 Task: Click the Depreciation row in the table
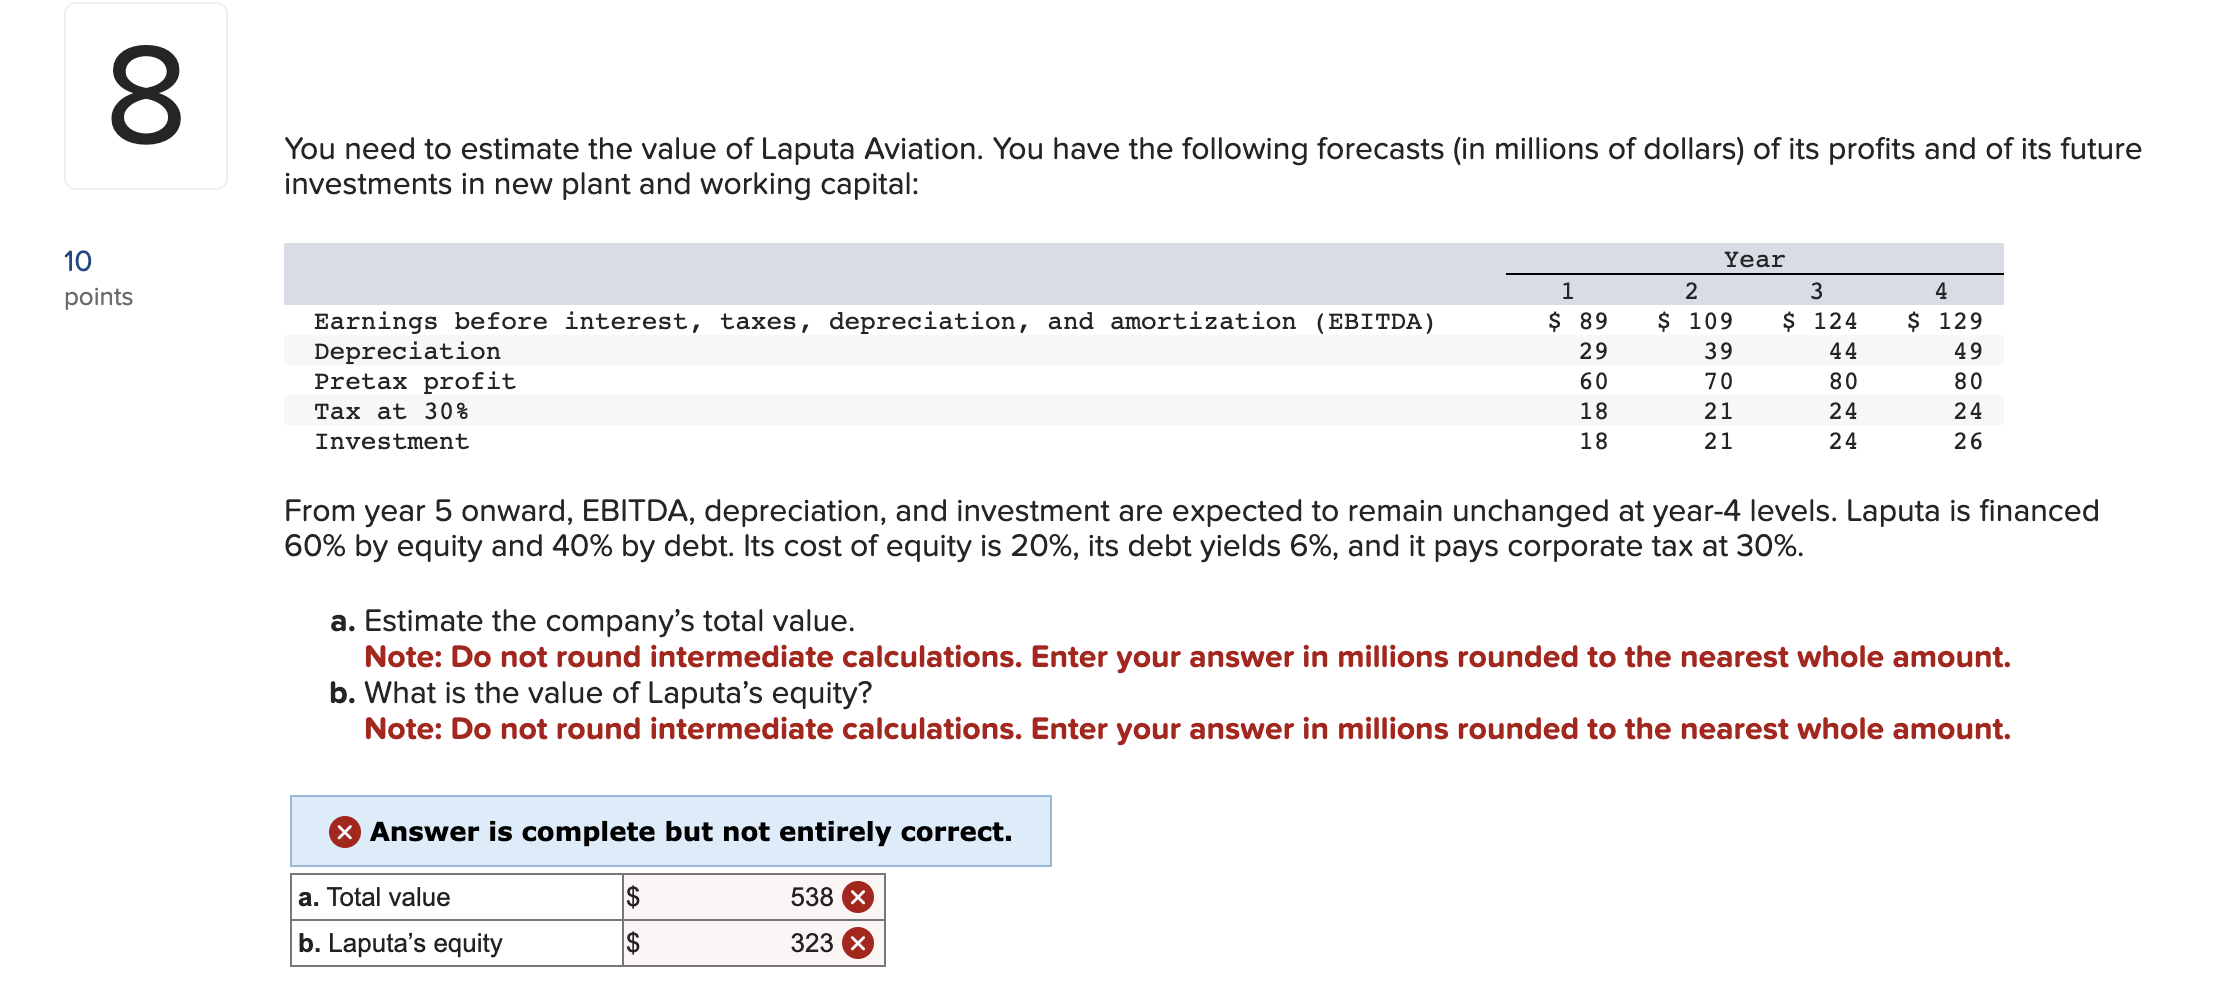(x=407, y=351)
